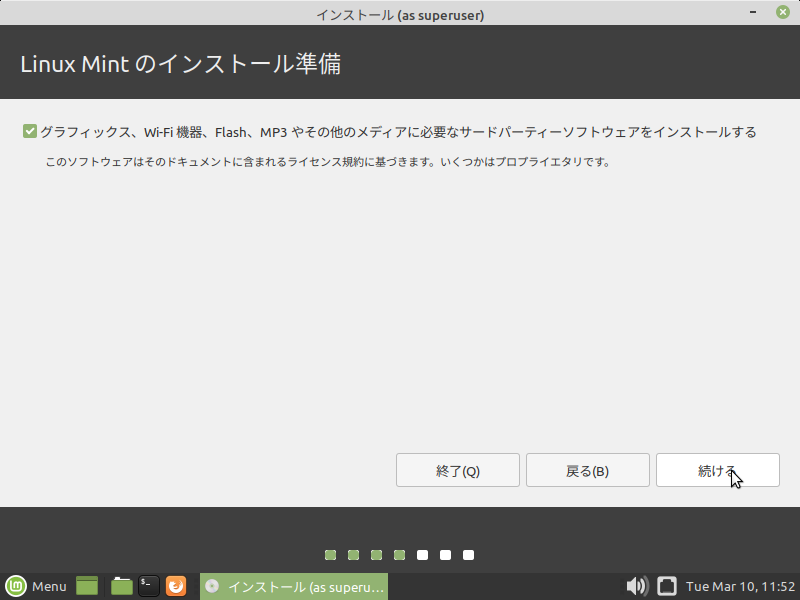Open the network manager tray icon
The width and height of the screenshot is (800, 600).
(x=666, y=586)
